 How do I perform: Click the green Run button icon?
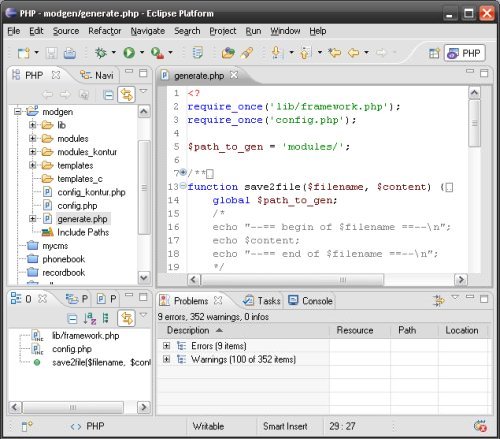coord(129,53)
